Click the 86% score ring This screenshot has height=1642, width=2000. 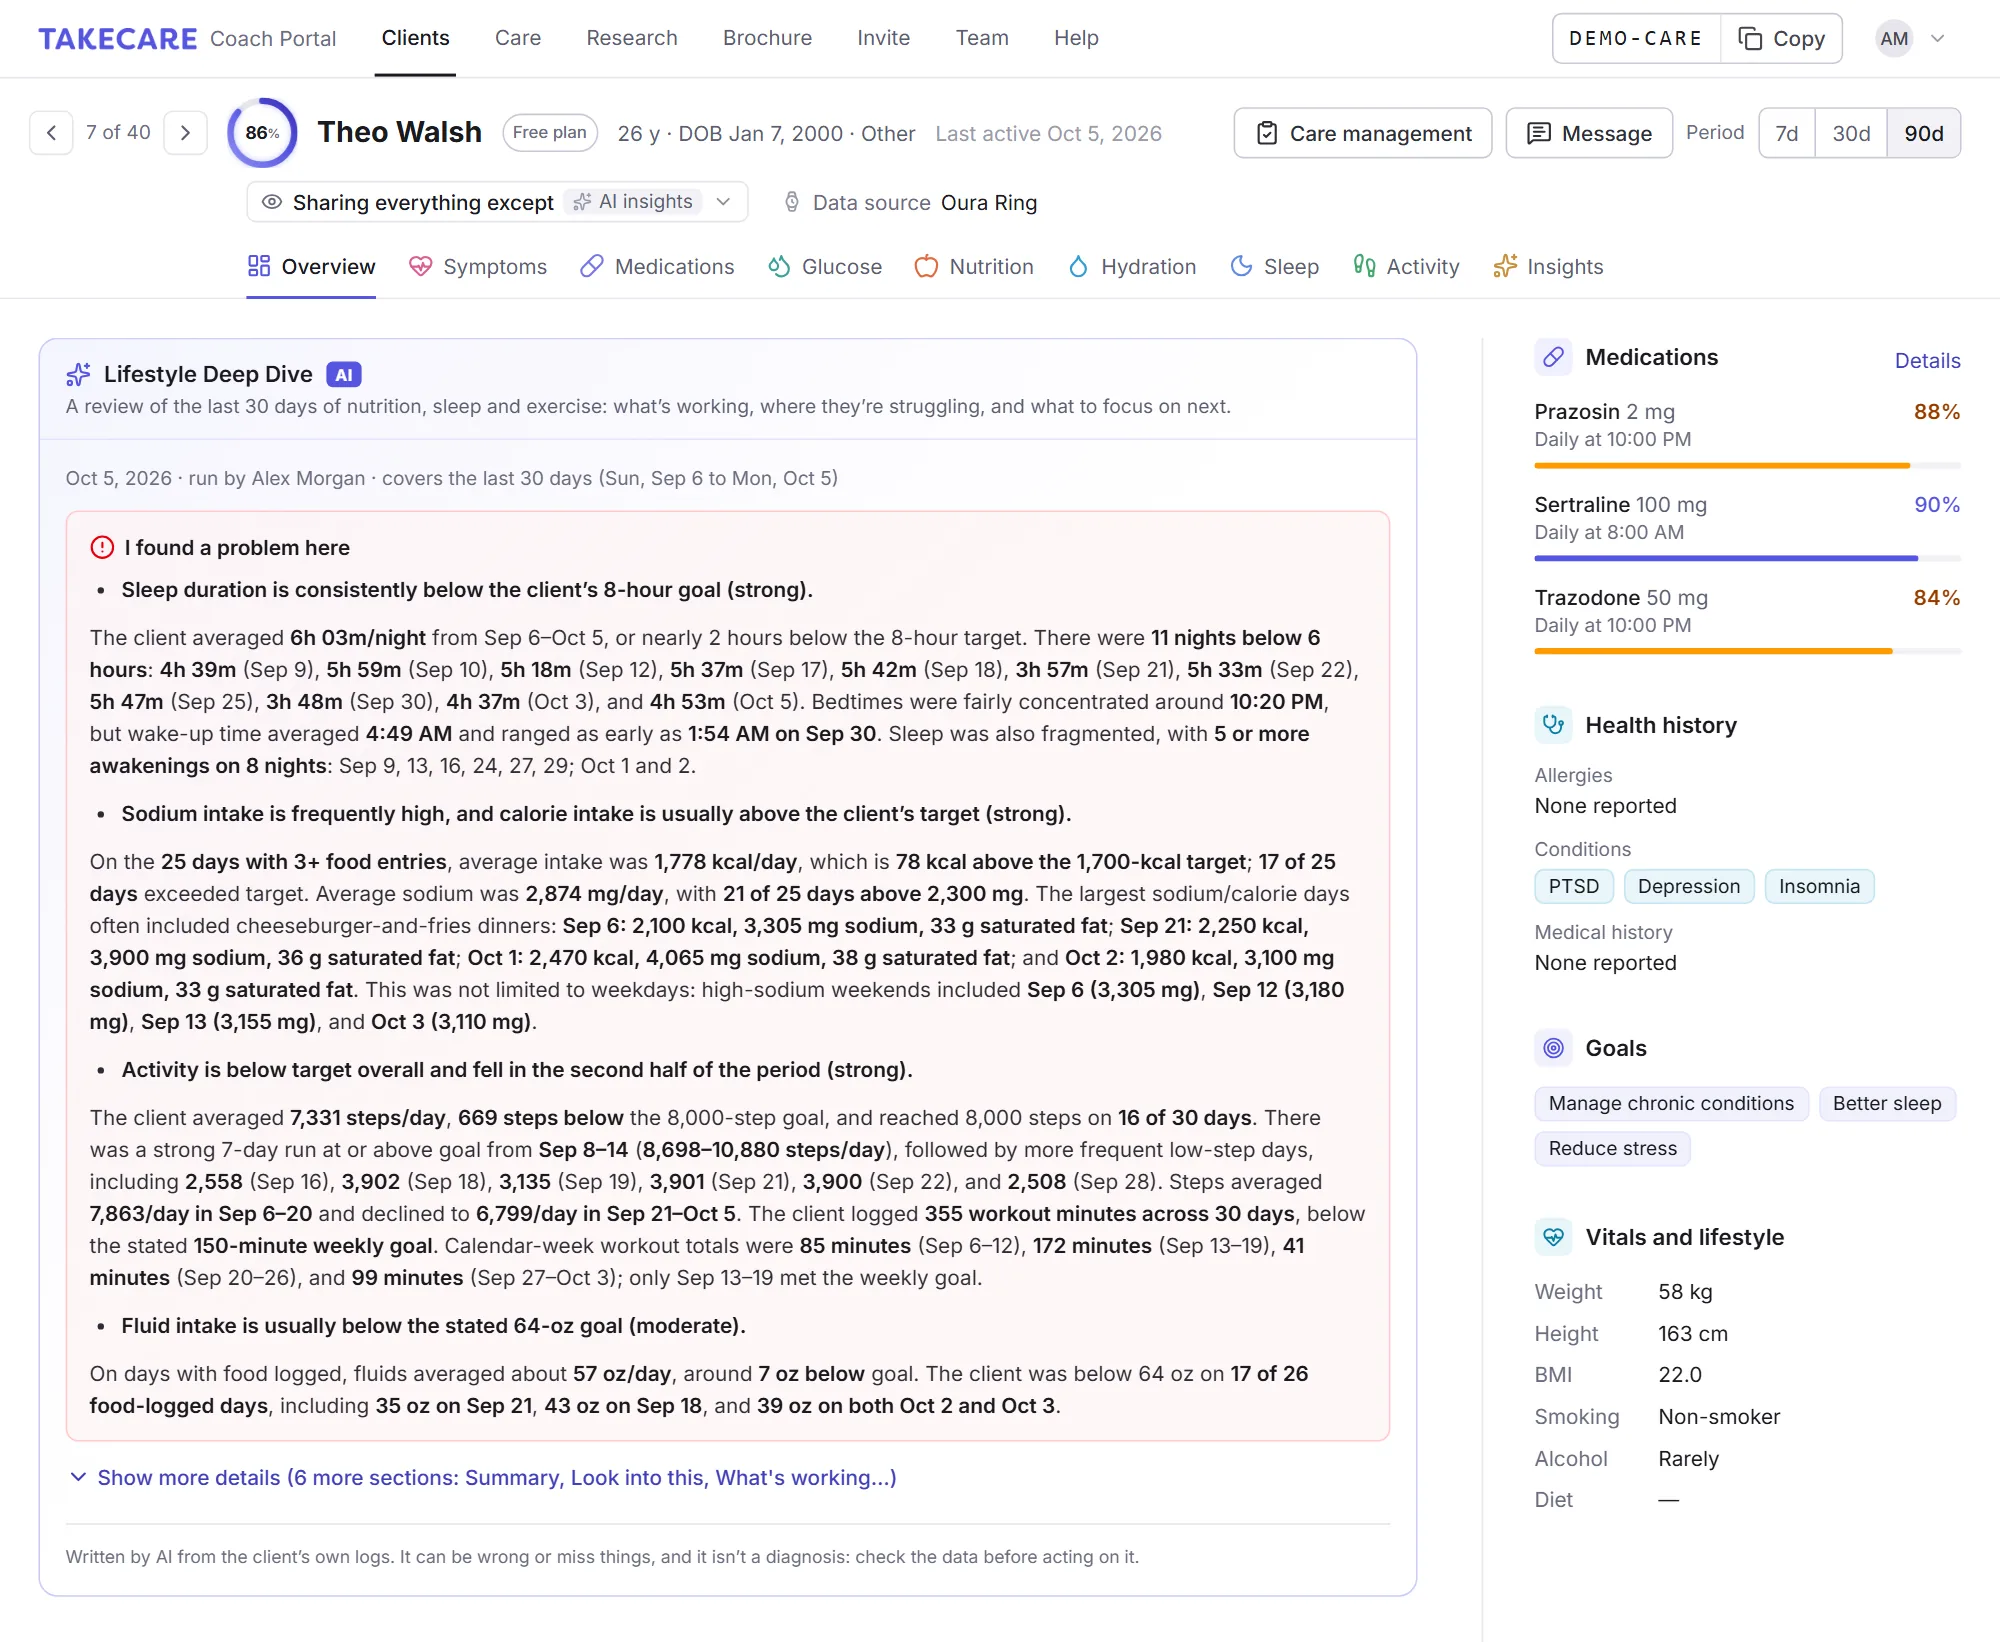coord(262,133)
